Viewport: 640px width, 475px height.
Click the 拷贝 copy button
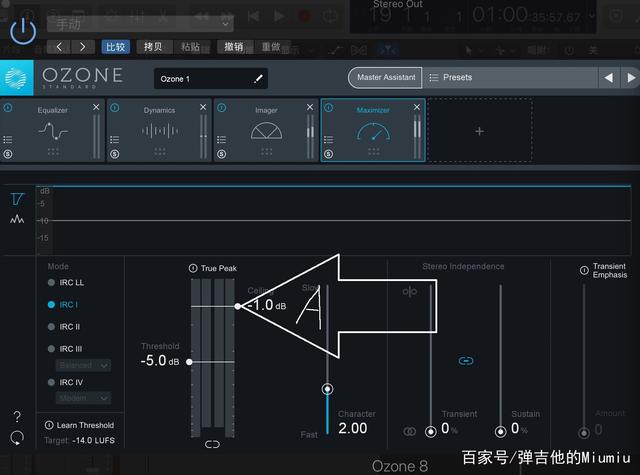pyautogui.click(x=153, y=47)
